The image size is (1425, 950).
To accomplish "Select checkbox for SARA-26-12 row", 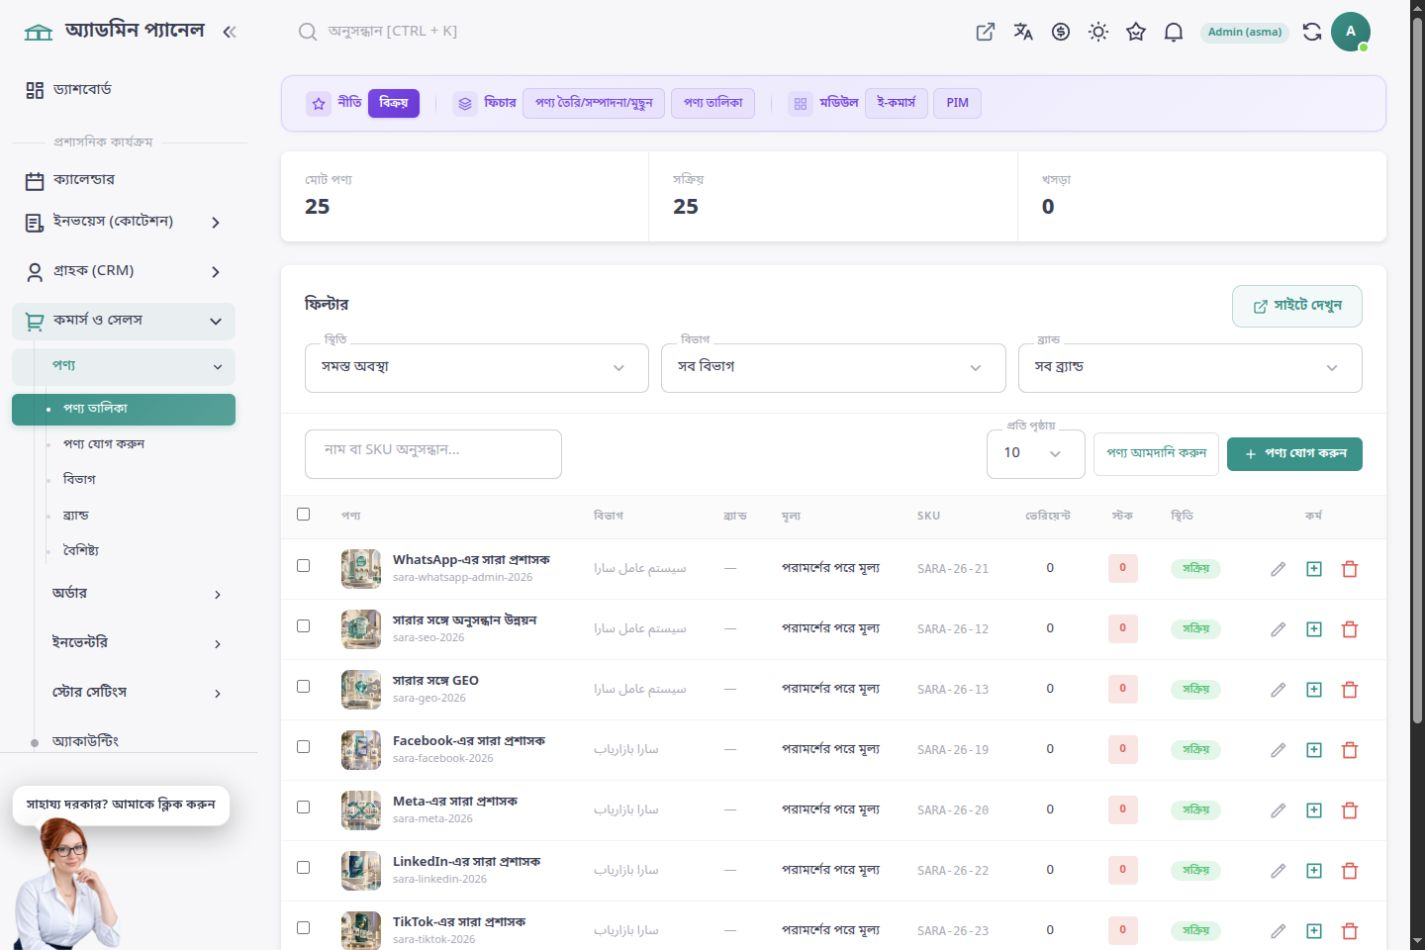I will pyautogui.click(x=303, y=626).
